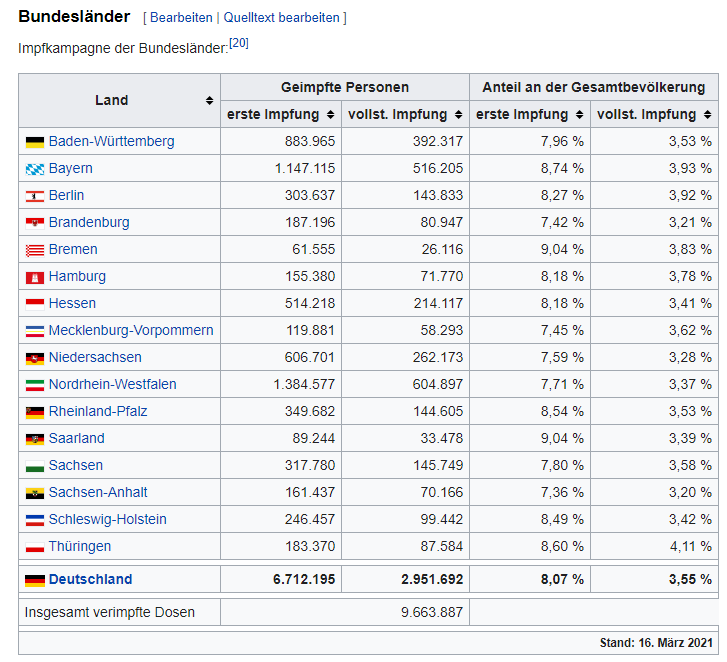This screenshot has height=662, width=727.
Task: Click the Saarland flag icon
Action: pyautogui.click(x=35, y=439)
